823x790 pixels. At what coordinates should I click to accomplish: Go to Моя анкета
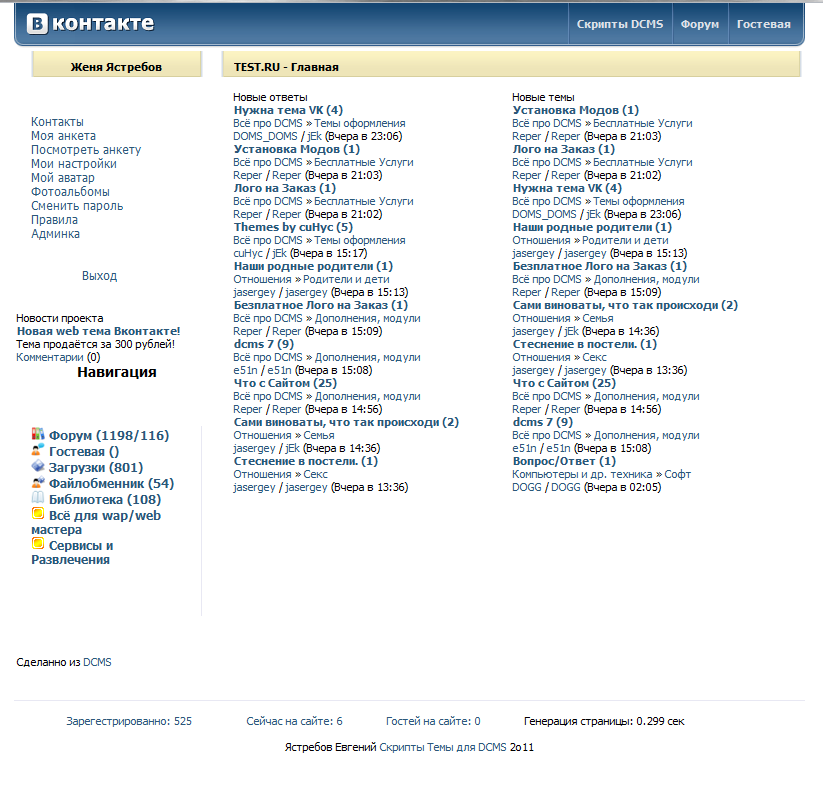(x=64, y=136)
